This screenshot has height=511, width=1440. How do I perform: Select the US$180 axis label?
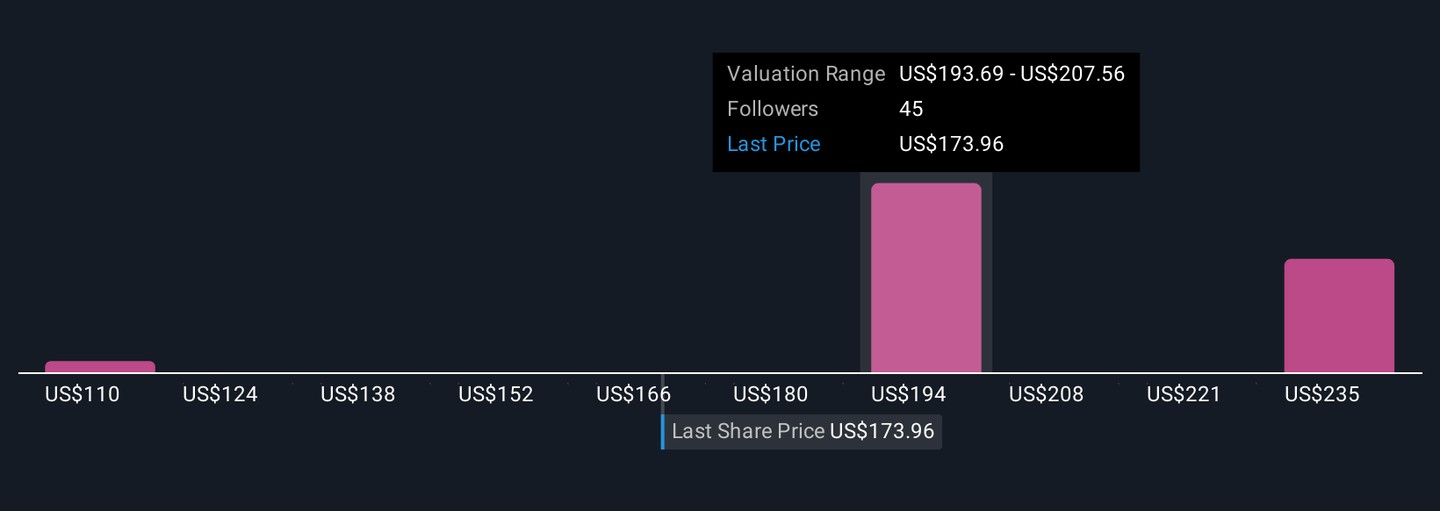coord(770,394)
